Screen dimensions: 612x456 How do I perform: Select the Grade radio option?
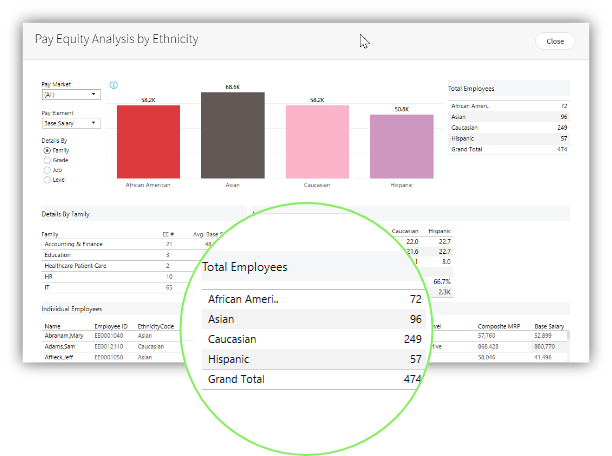(x=47, y=160)
